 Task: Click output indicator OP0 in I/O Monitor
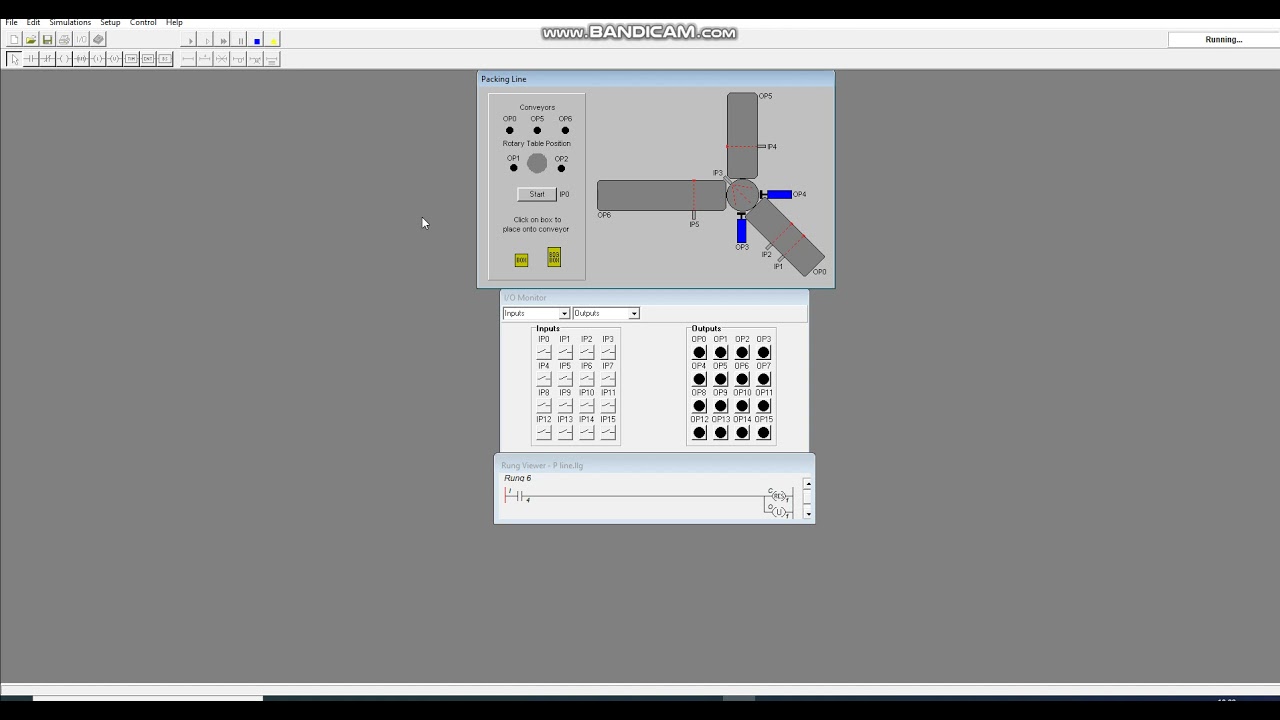pos(699,352)
